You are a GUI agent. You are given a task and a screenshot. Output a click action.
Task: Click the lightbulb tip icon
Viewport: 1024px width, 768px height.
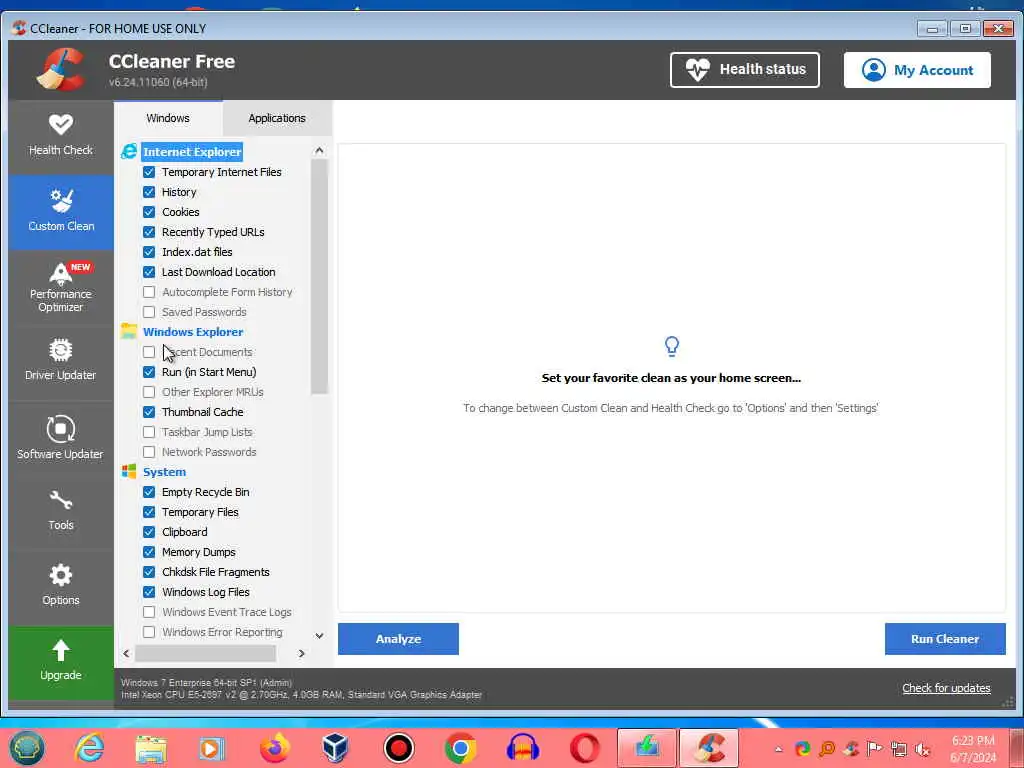click(671, 346)
